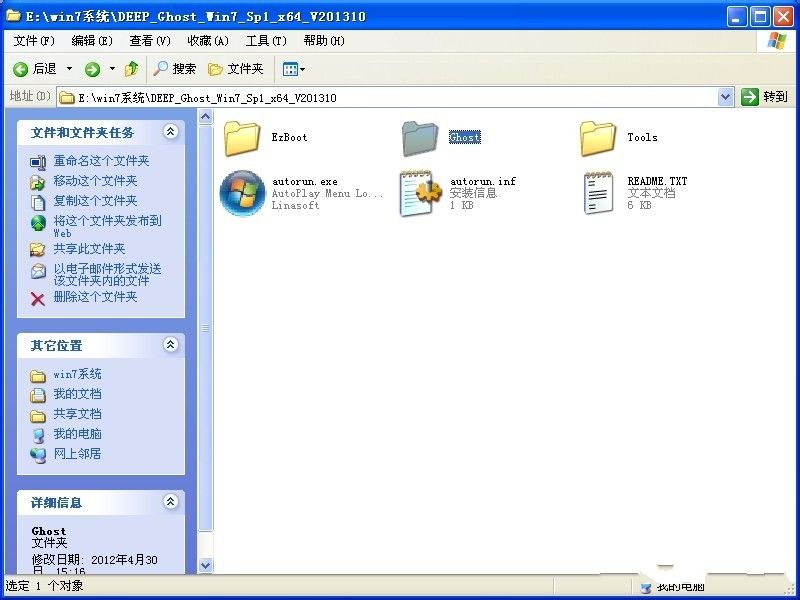The image size is (800, 600).
Task: Open the address bar dropdown arrow
Action: [x=726, y=96]
